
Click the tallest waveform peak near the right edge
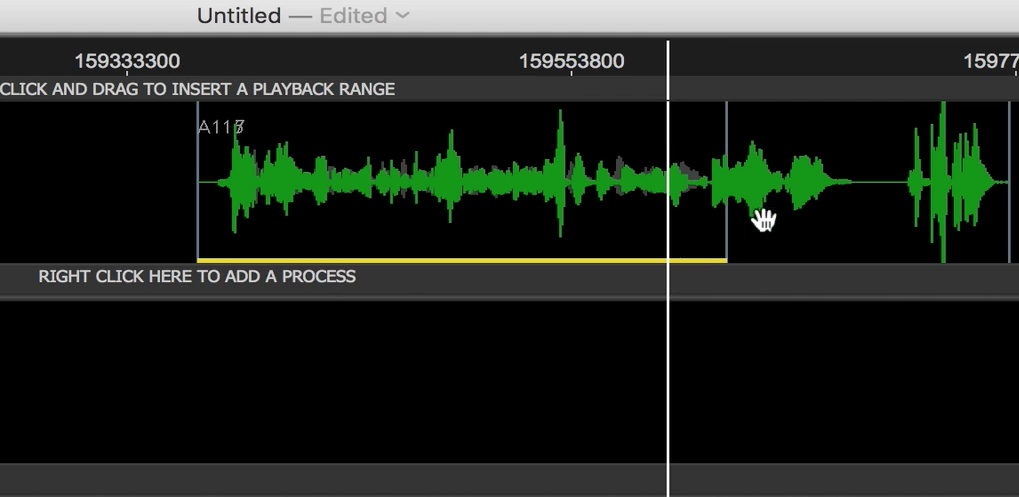click(943, 130)
